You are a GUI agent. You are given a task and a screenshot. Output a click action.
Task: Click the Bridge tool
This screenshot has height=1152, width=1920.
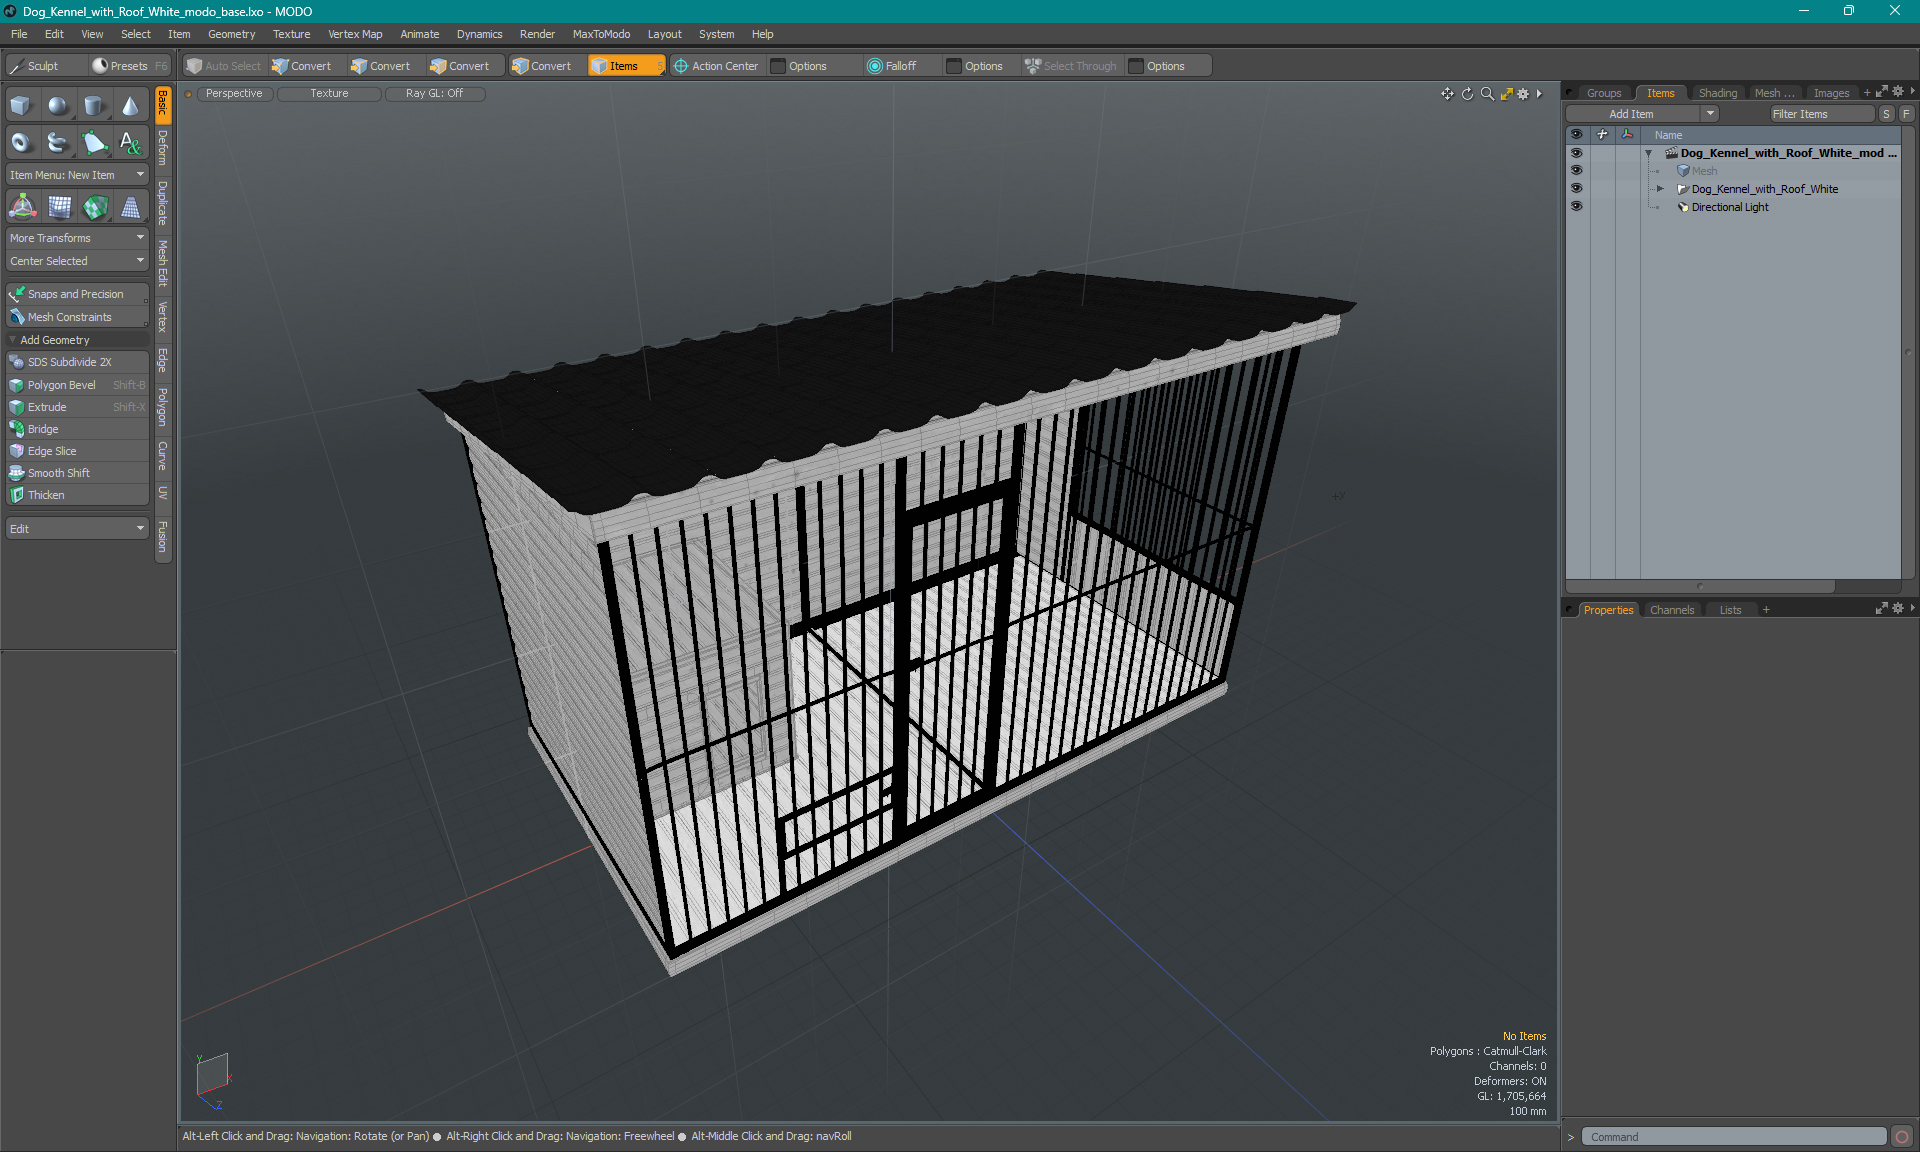(77, 429)
